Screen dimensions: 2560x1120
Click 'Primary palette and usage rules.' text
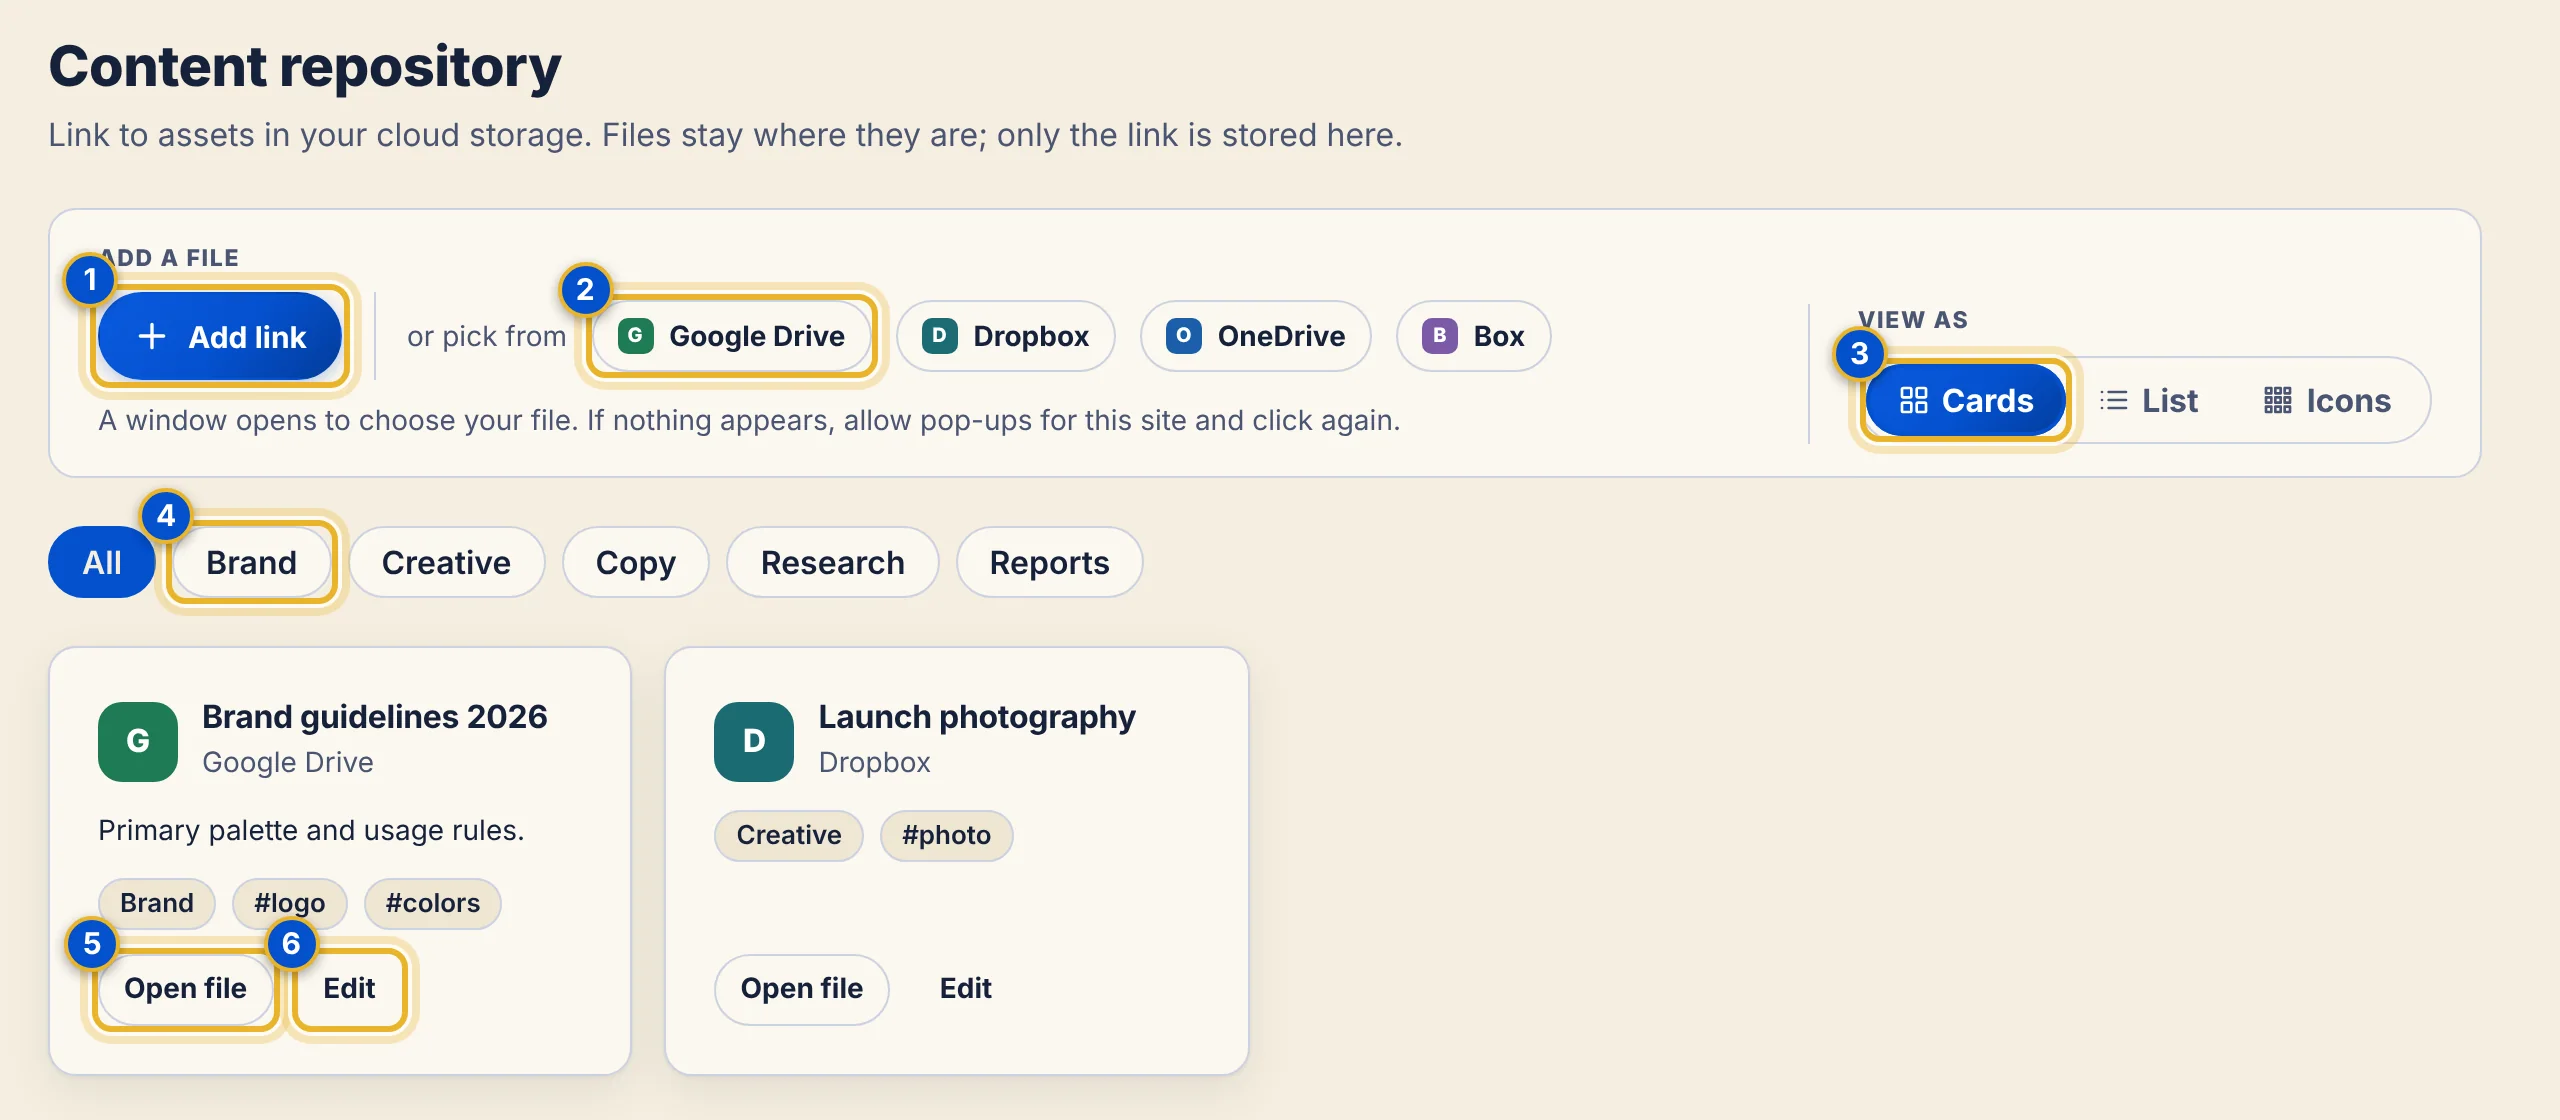311,830
